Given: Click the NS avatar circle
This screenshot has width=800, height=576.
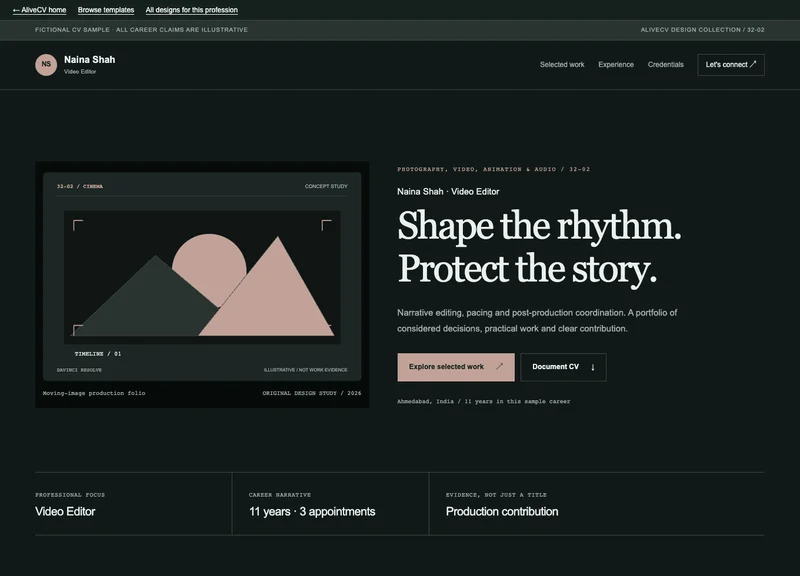Looking at the screenshot, I should pyautogui.click(x=46, y=65).
